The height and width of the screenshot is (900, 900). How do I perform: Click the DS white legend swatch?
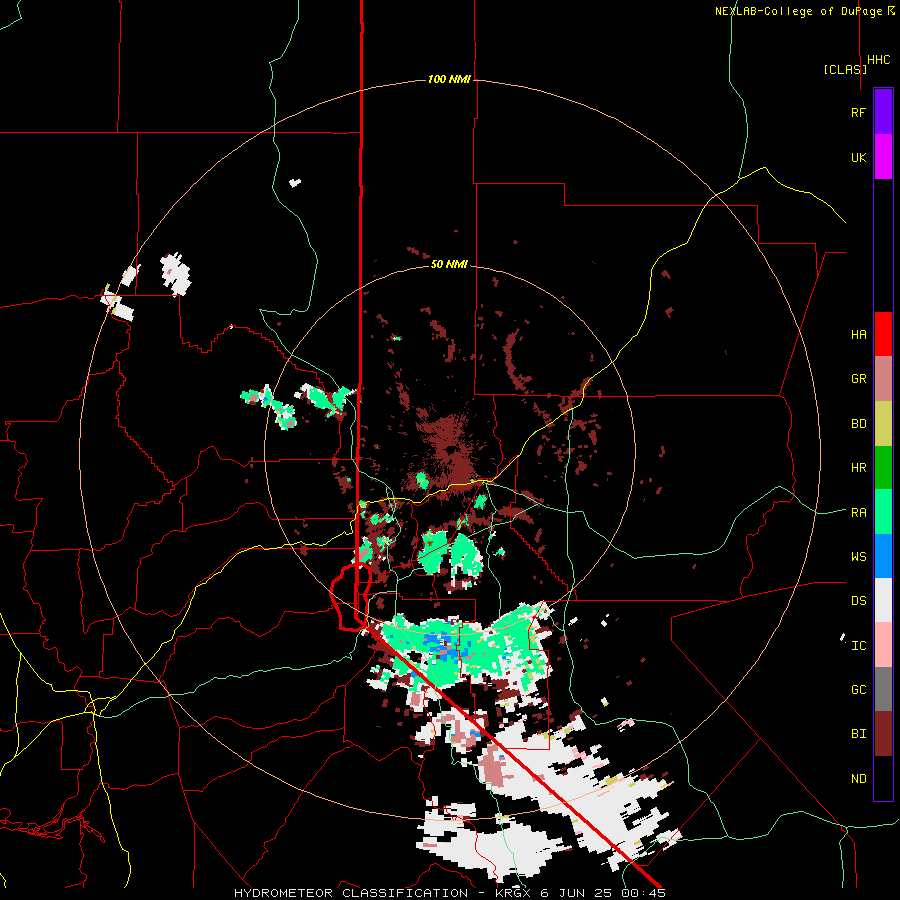[x=883, y=600]
